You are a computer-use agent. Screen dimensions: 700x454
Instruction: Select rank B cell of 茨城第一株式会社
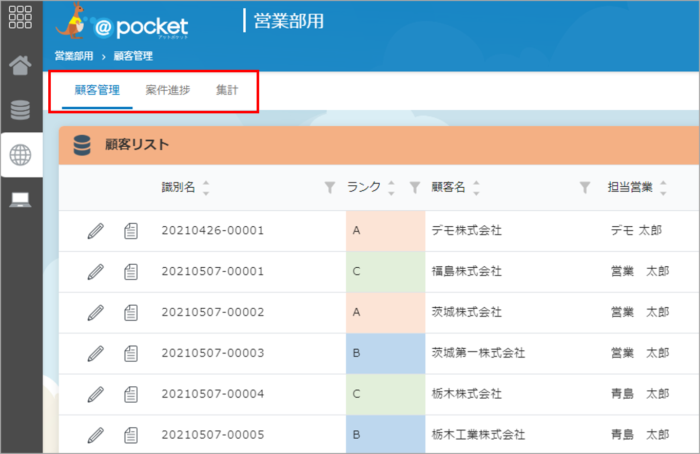386,354
